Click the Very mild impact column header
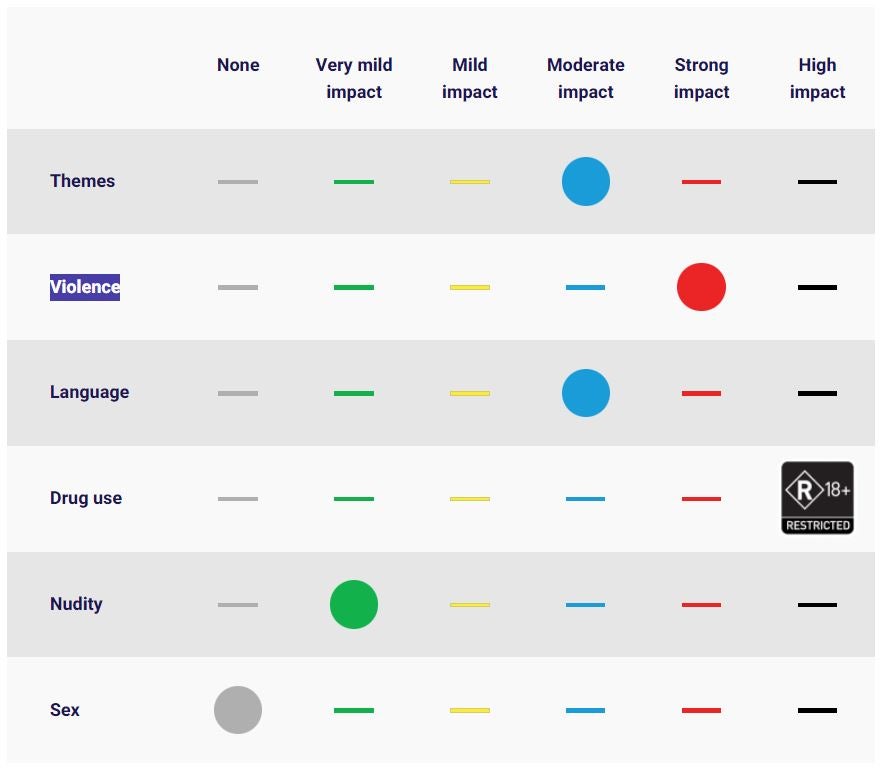 pos(354,78)
